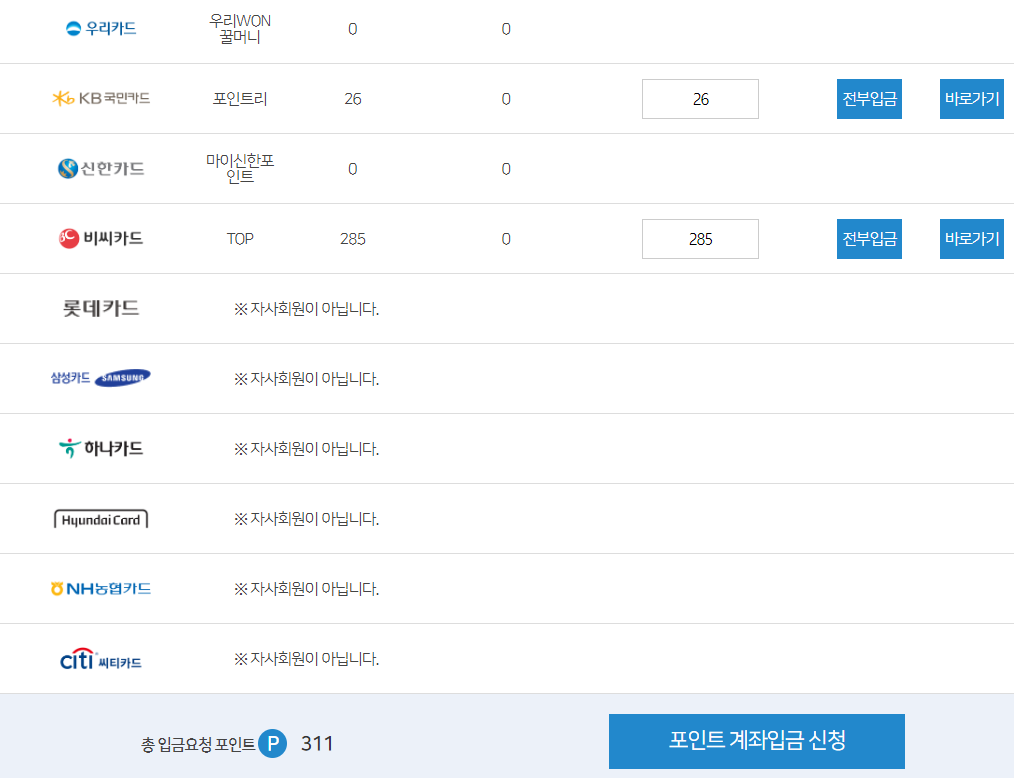Click the BC Card logo
Viewport: 1014px width, 778px height.
click(x=101, y=238)
